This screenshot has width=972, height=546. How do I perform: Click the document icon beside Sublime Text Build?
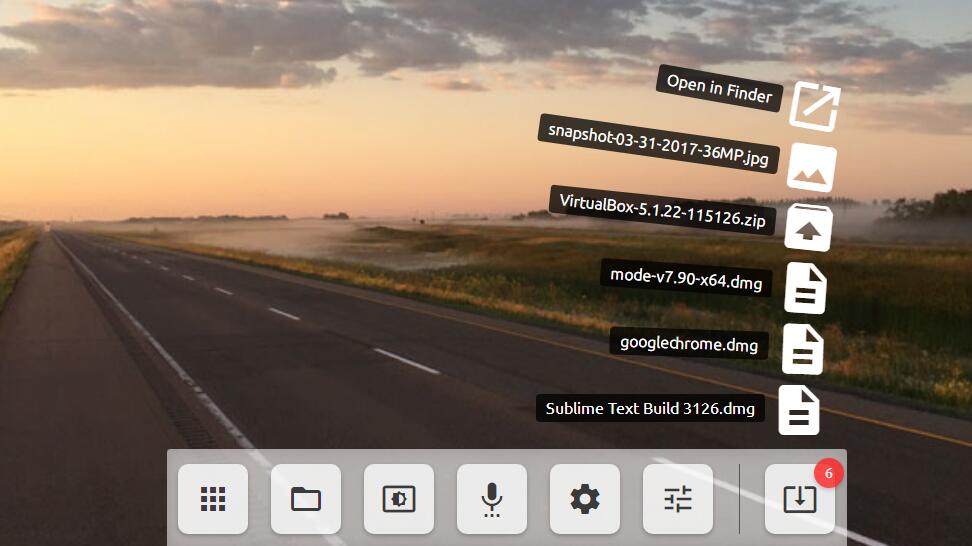tap(799, 410)
